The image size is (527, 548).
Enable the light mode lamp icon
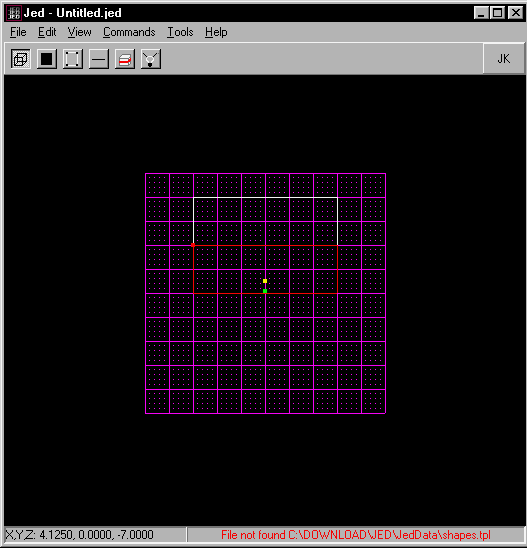[x=151, y=59]
